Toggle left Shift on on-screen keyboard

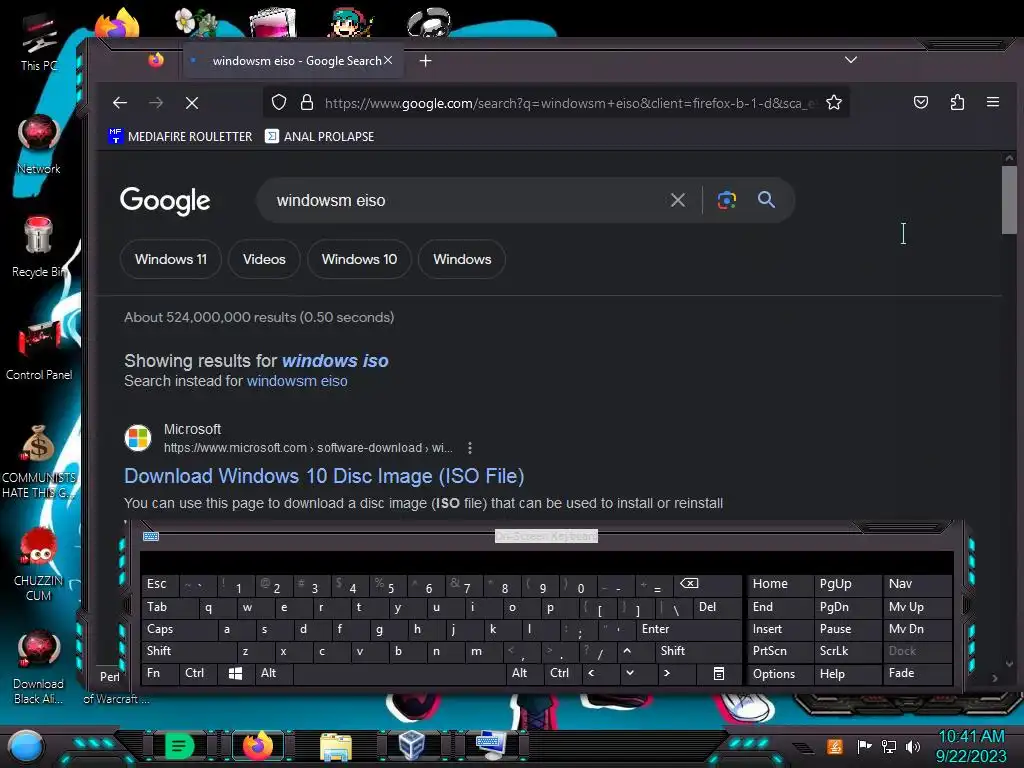(188, 651)
